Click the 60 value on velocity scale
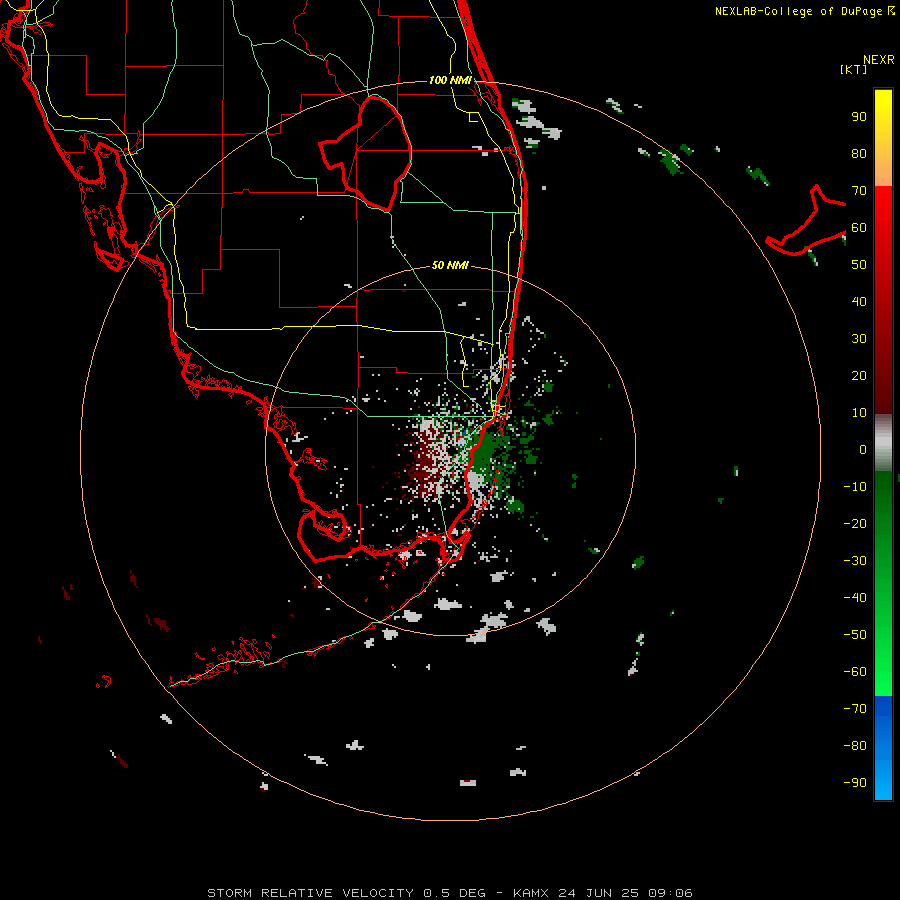This screenshot has width=900, height=900. tap(859, 227)
